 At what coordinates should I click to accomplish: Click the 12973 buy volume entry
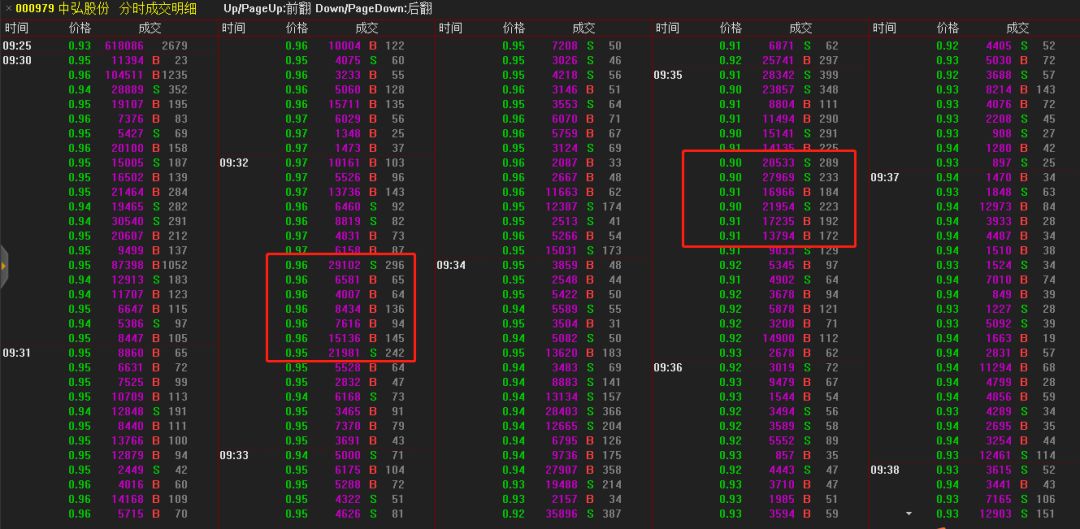click(x=995, y=207)
